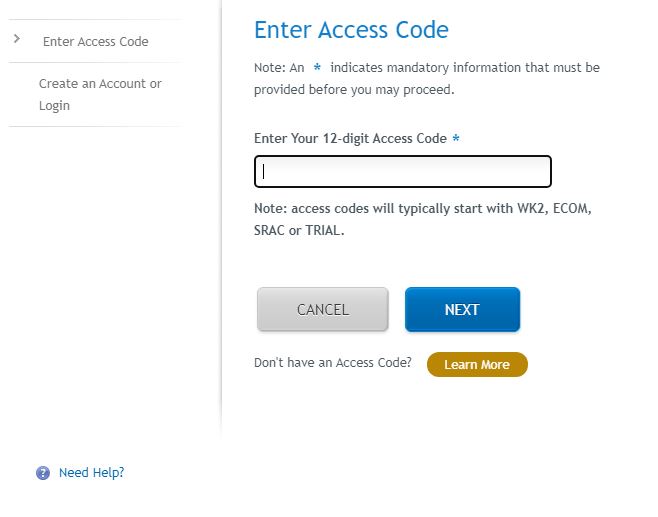Click the blue NEXT button

click(x=462, y=309)
